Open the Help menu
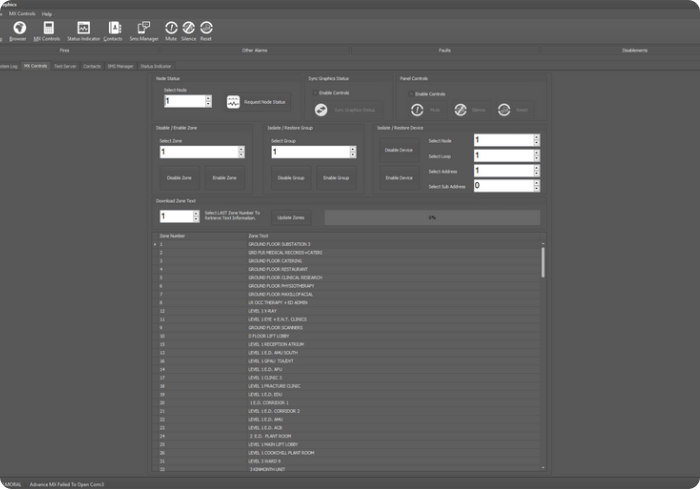 (x=47, y=14)
